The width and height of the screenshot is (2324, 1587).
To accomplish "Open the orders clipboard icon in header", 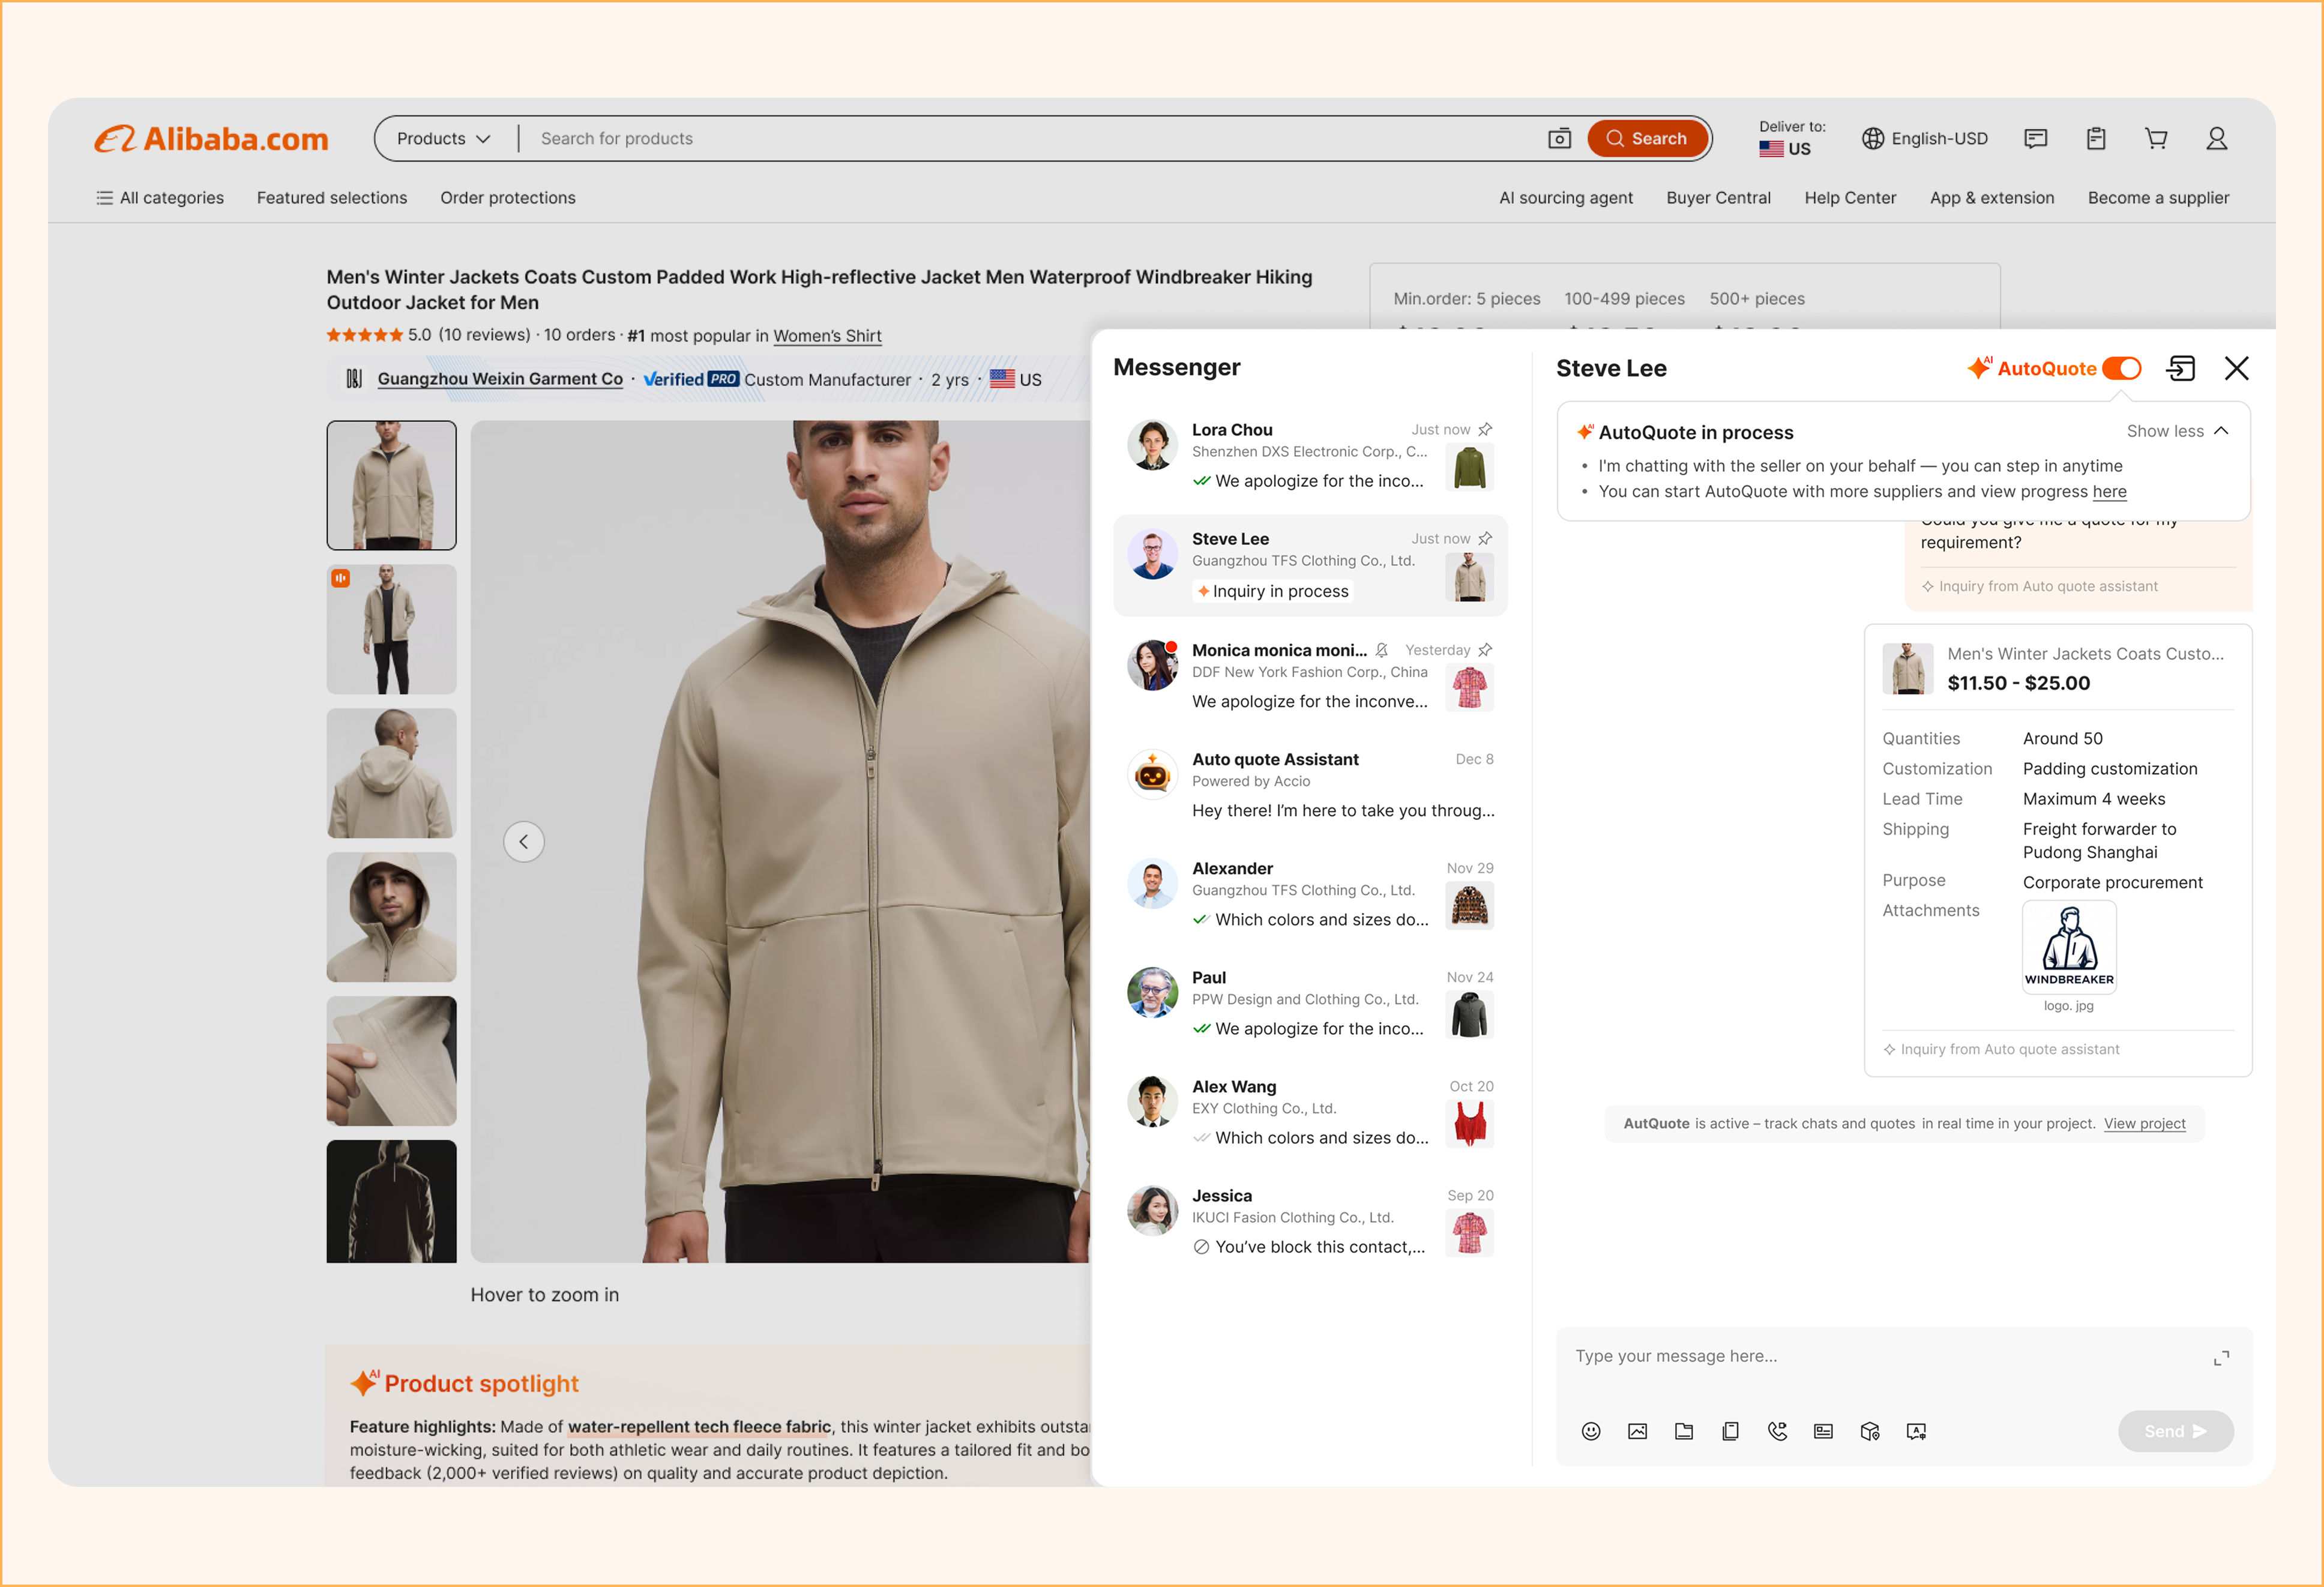I will pos(2096,138).
